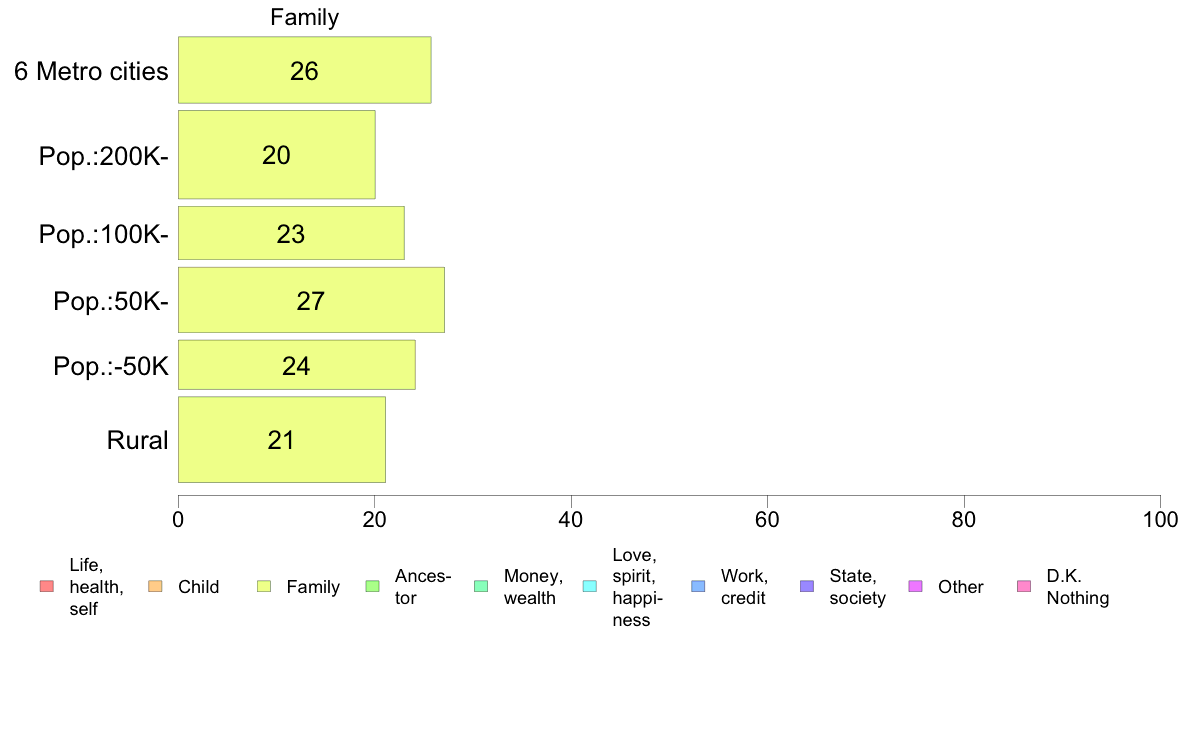This screenshot has width=1188, height=736.
Task: Click the 100 tick on x-axis
Action: coord(1160,519)
